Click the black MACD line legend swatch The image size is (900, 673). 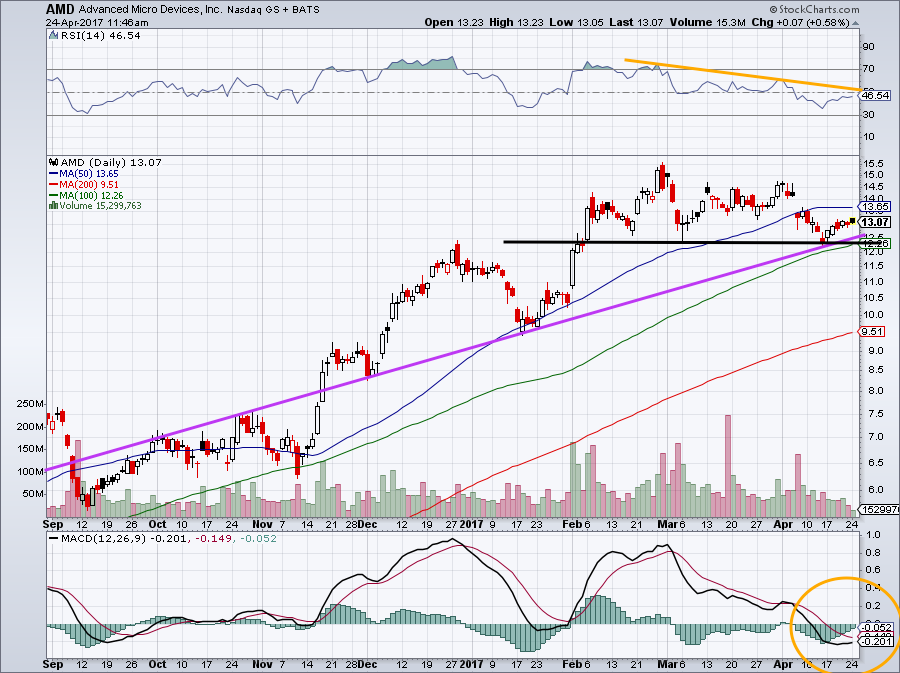point(54,539)
